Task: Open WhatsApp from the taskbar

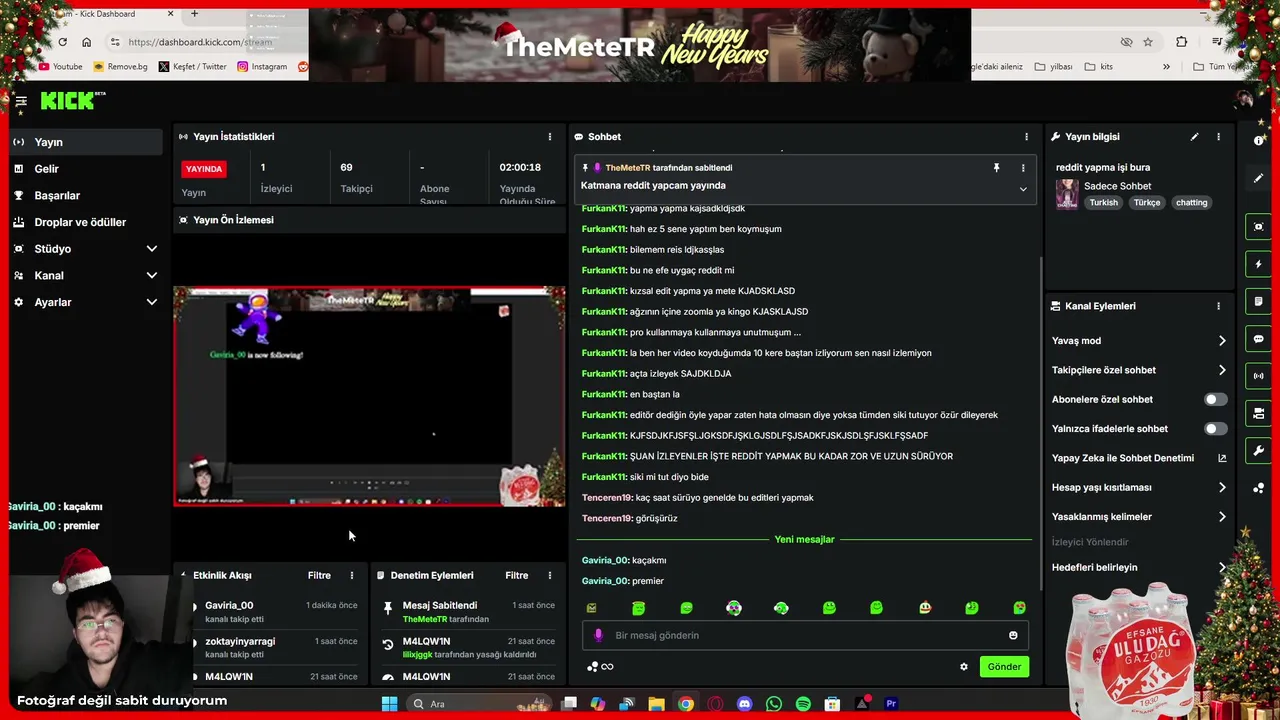Action: 774,704
